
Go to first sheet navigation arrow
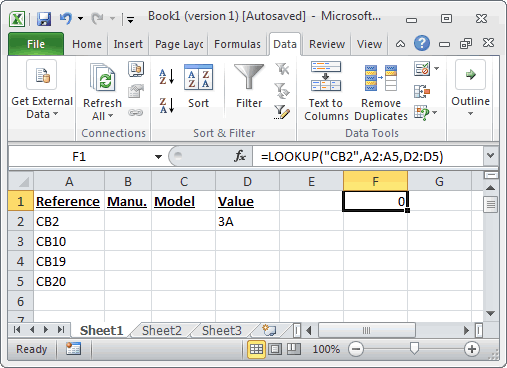[x=17, y=330]
